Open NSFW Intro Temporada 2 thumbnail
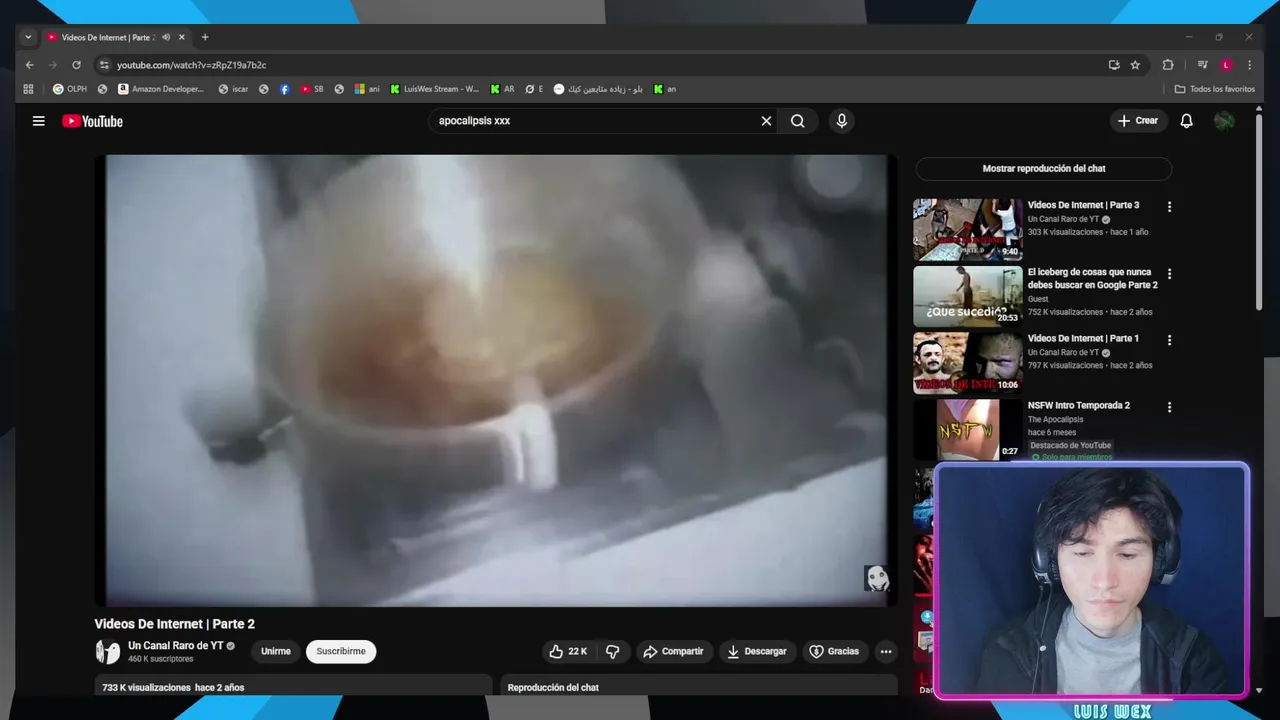1280x720 pixels. click(x=967, y=430)
